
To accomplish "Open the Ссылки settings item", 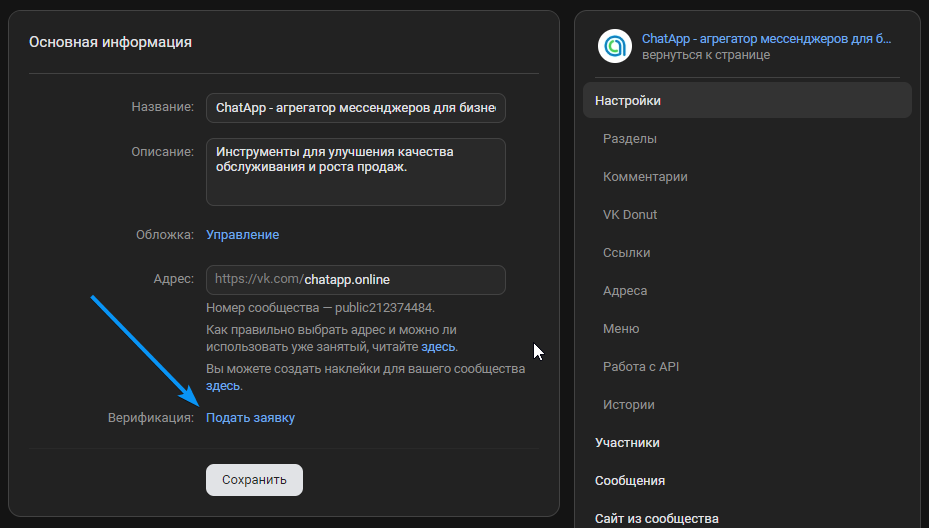I will click(x=626, y=252).
